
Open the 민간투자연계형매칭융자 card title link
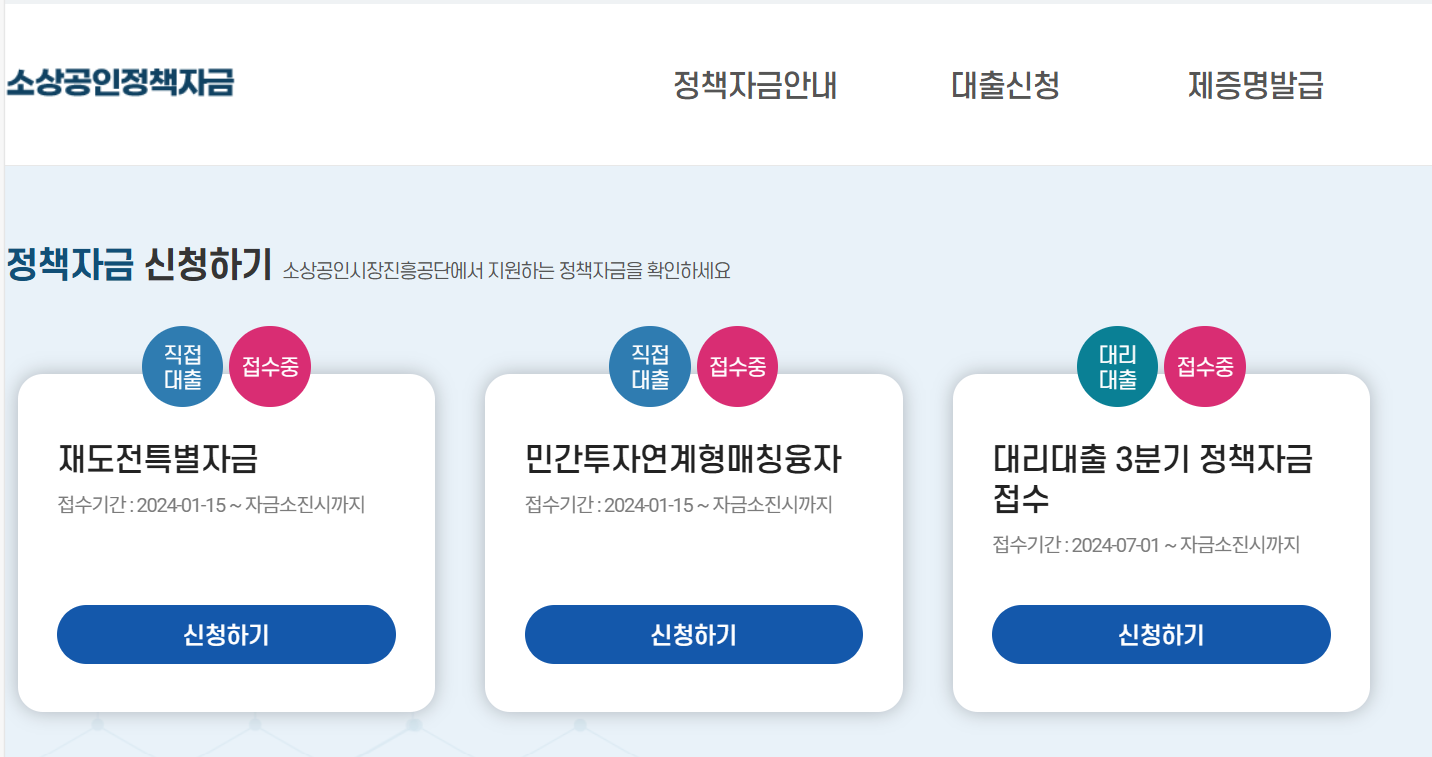click(685, 455)
